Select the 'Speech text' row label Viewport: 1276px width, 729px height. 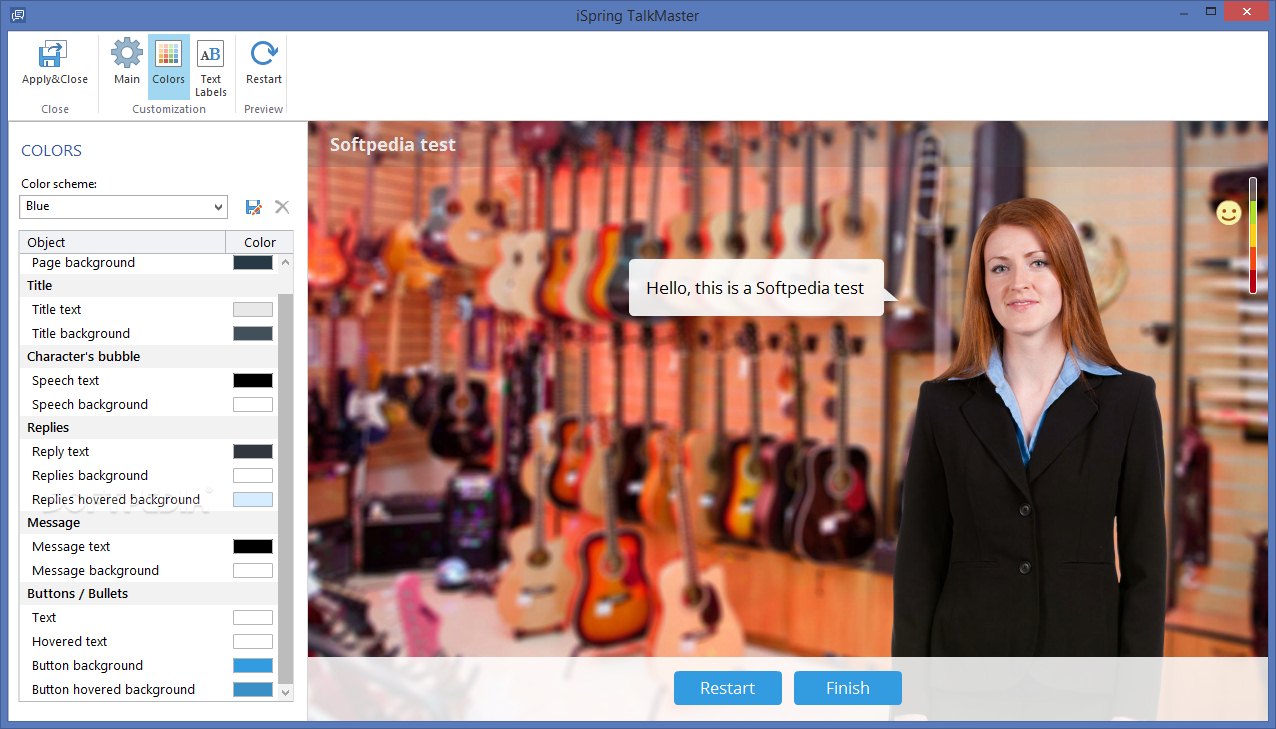[66, 381]
